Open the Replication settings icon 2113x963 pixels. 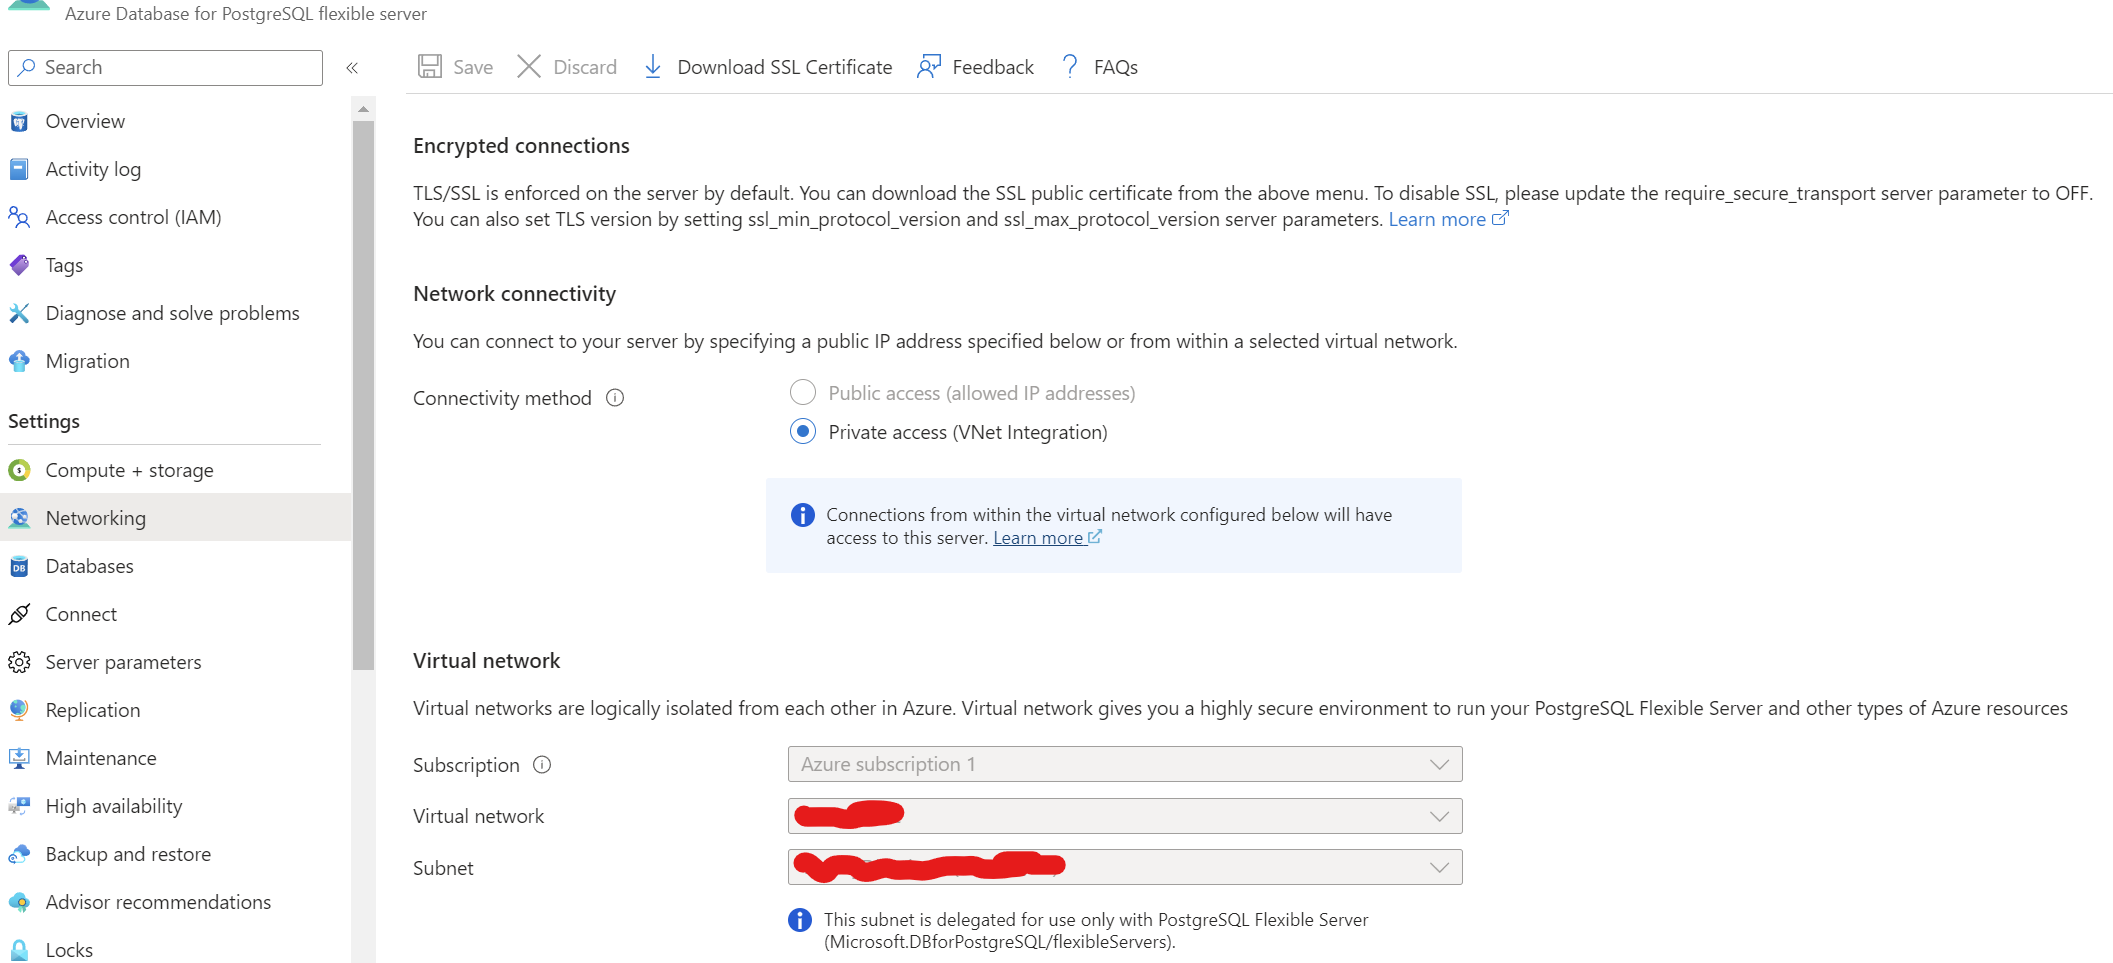click(20, 710)
